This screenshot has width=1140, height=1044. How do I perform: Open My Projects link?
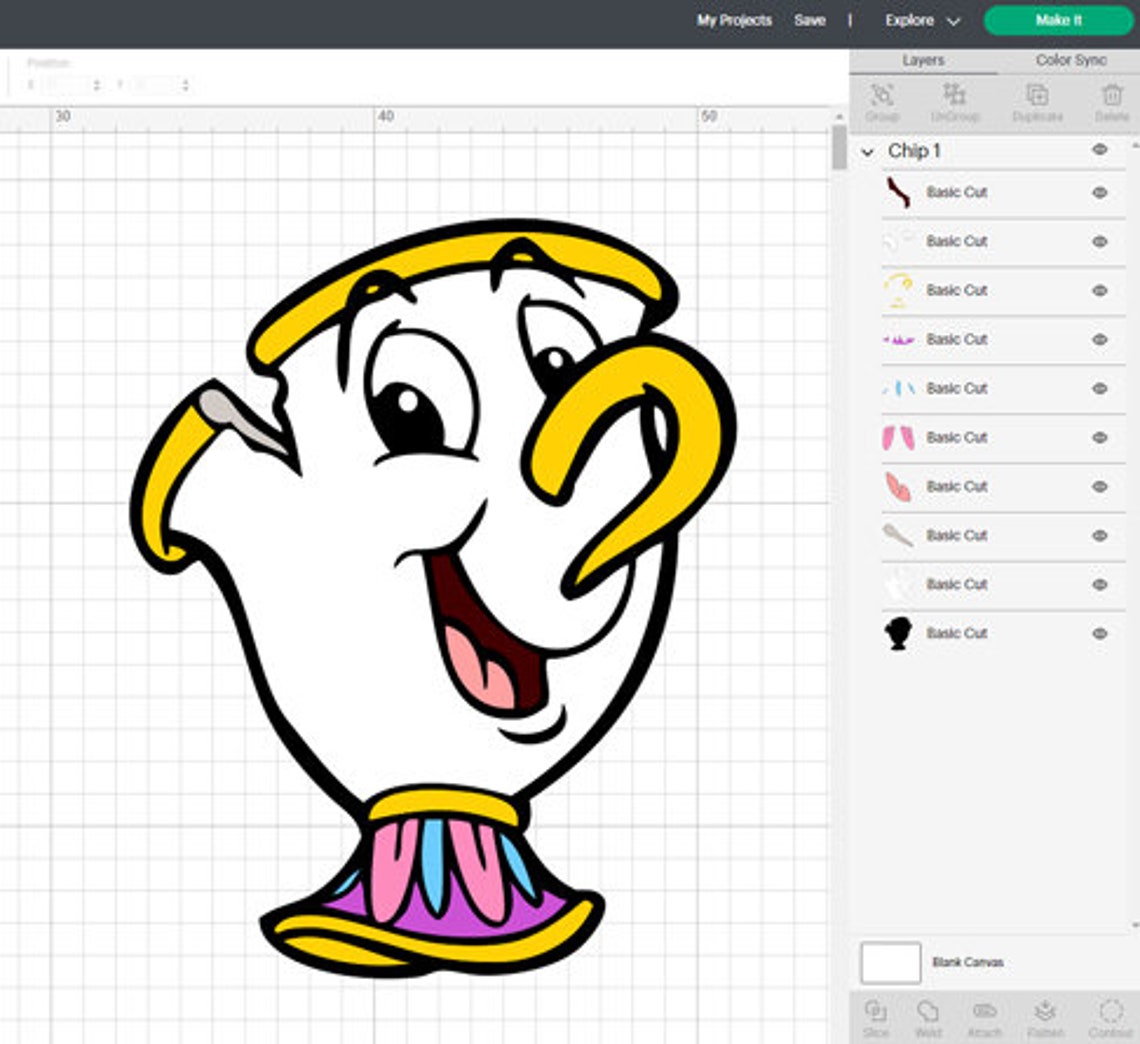[734, 20]
